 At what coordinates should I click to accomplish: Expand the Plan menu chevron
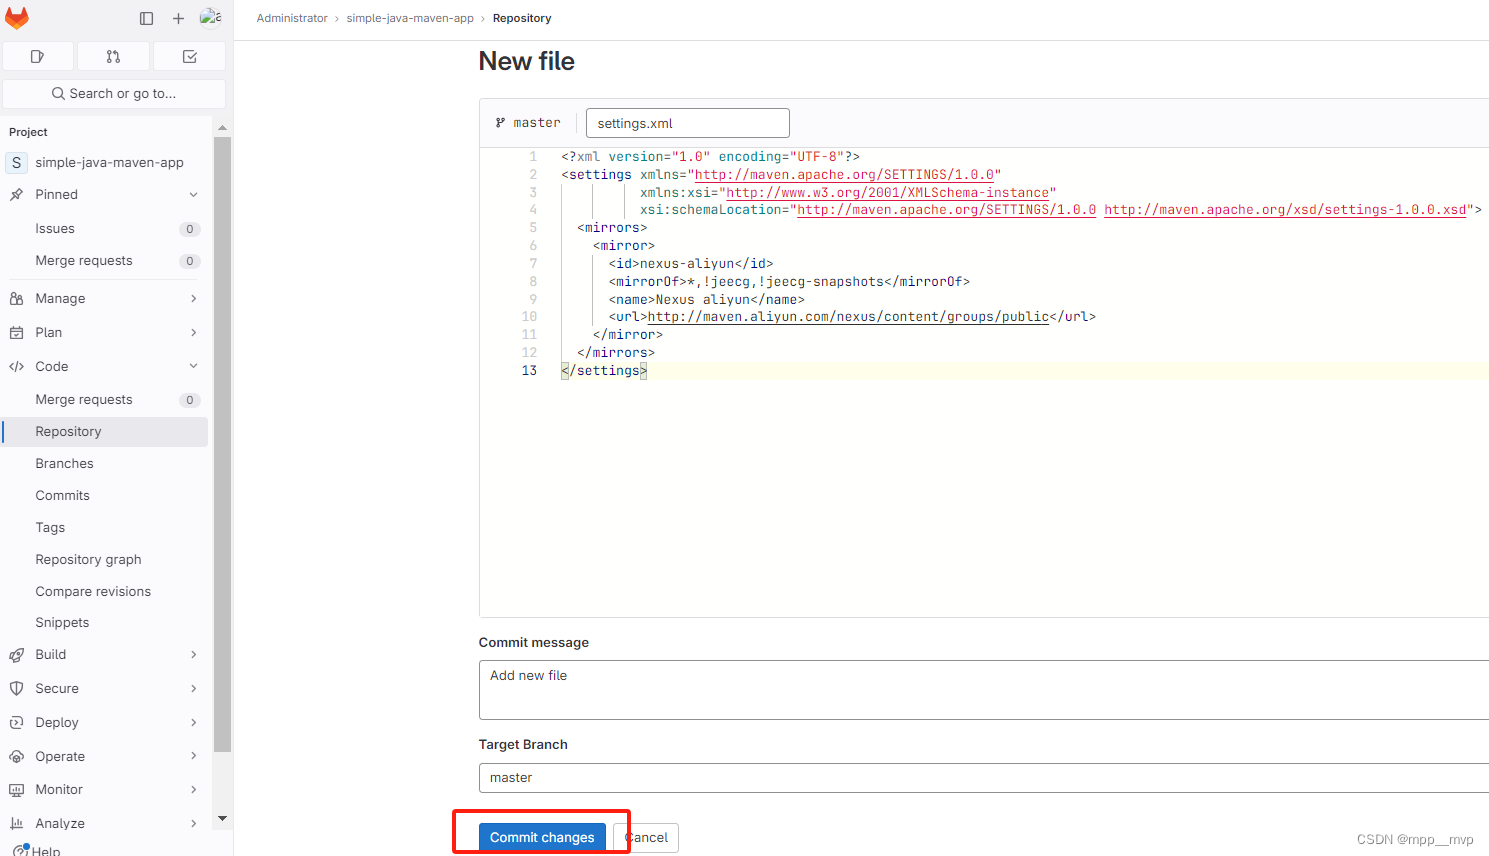click(x=193, y=333)
